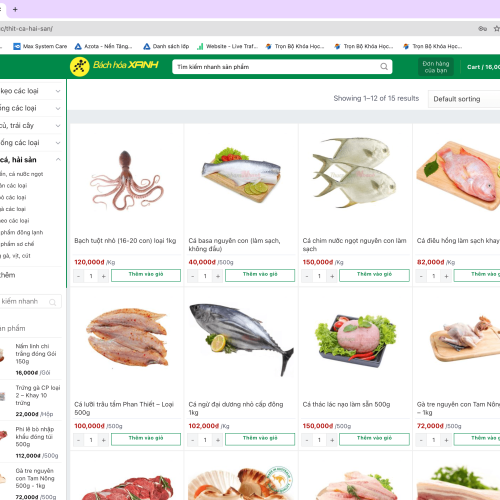Open Max System Care bookmark
This screenshot has height=500, width=500.
[x=40, y=46]
